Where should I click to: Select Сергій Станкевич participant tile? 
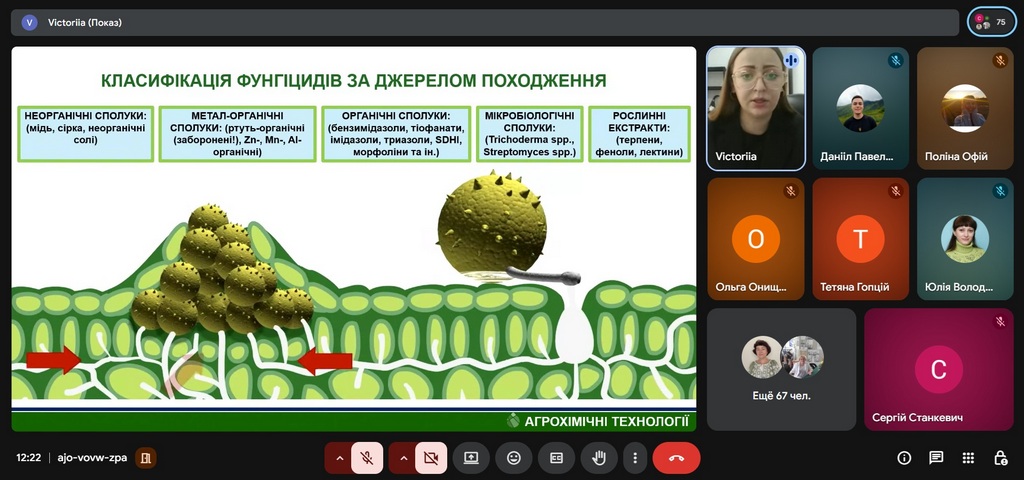[938, 368]
